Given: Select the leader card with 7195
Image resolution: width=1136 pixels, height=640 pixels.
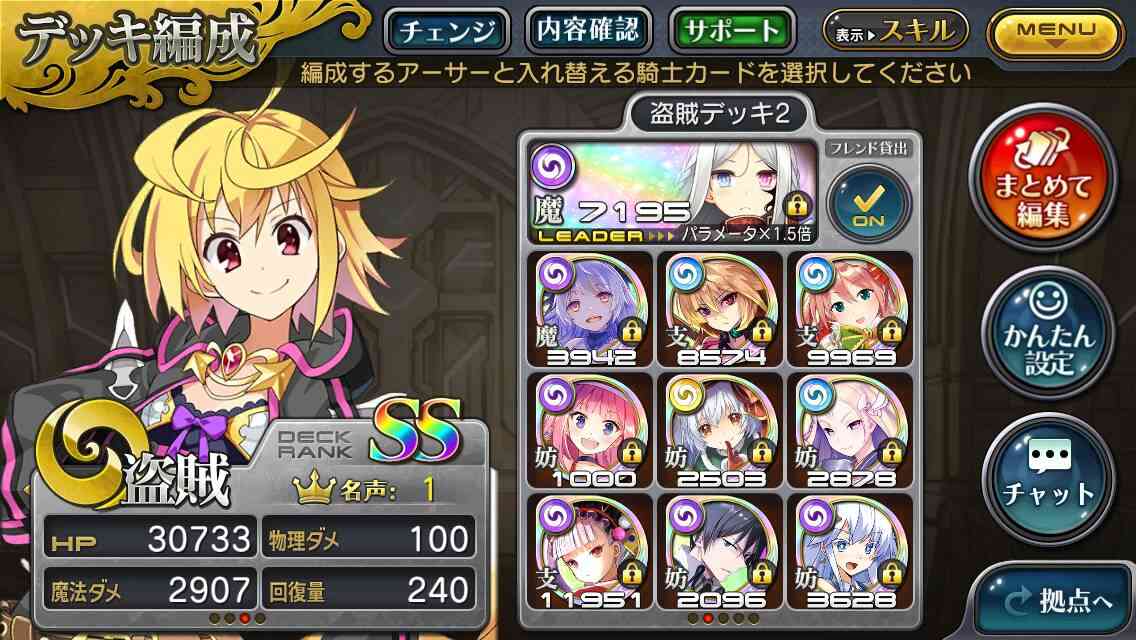Looking at the screenshot, I should point(672,192).
